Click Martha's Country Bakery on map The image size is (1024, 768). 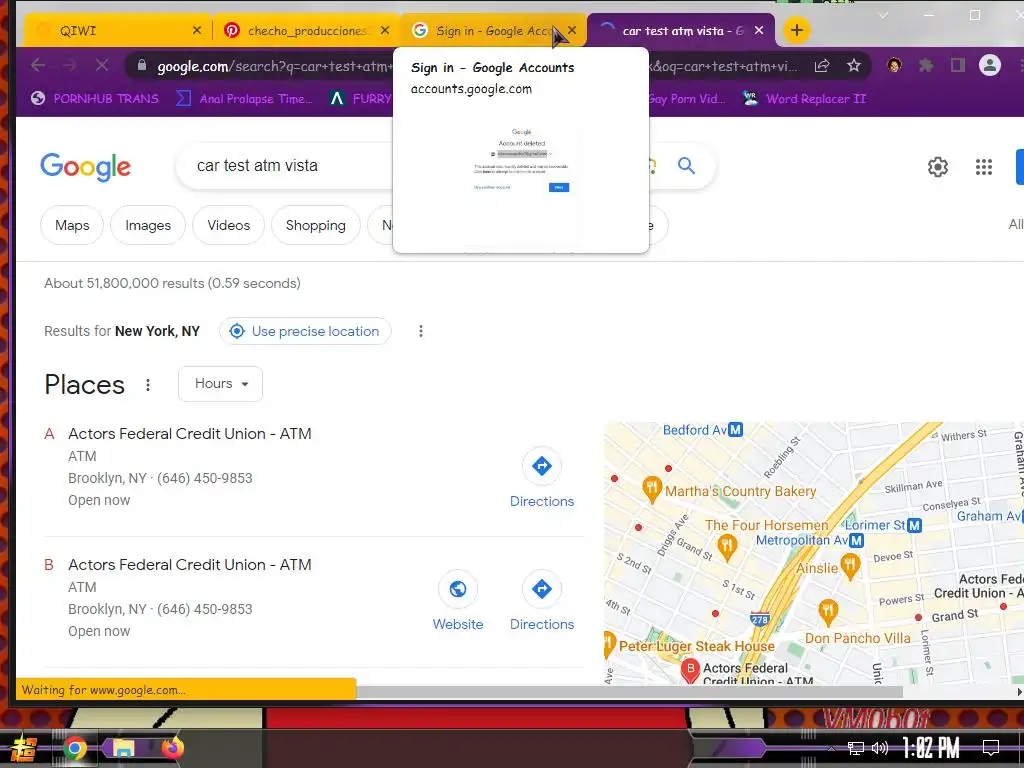pyautogui.click(x=729, y=490)
